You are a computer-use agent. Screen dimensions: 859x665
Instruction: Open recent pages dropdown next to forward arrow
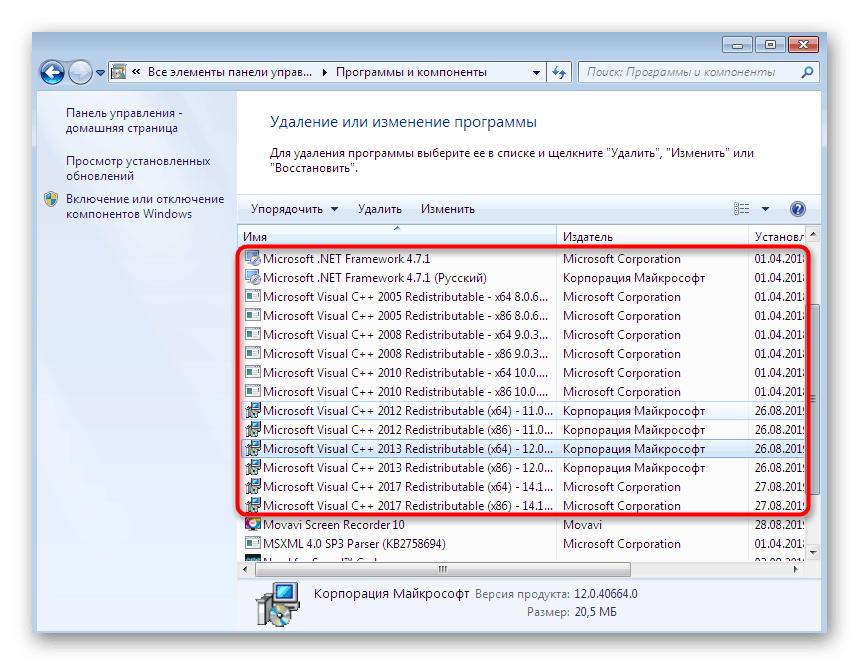click(100, 72)
